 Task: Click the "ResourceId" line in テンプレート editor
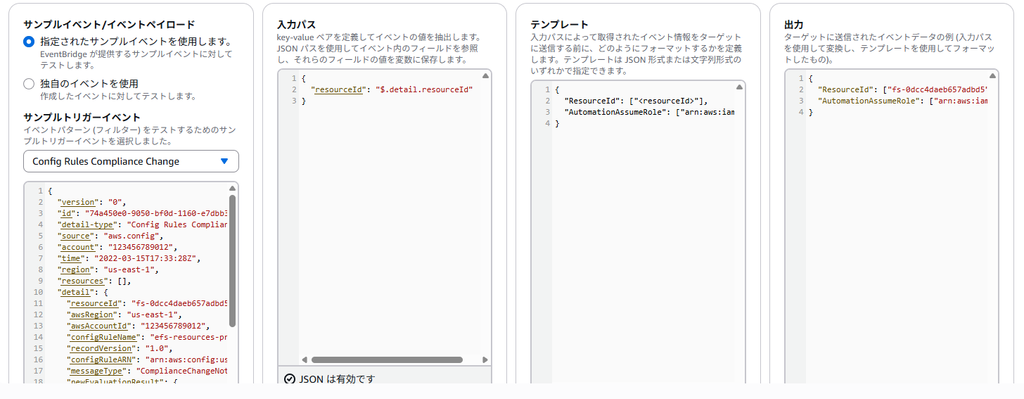point(636,101)
